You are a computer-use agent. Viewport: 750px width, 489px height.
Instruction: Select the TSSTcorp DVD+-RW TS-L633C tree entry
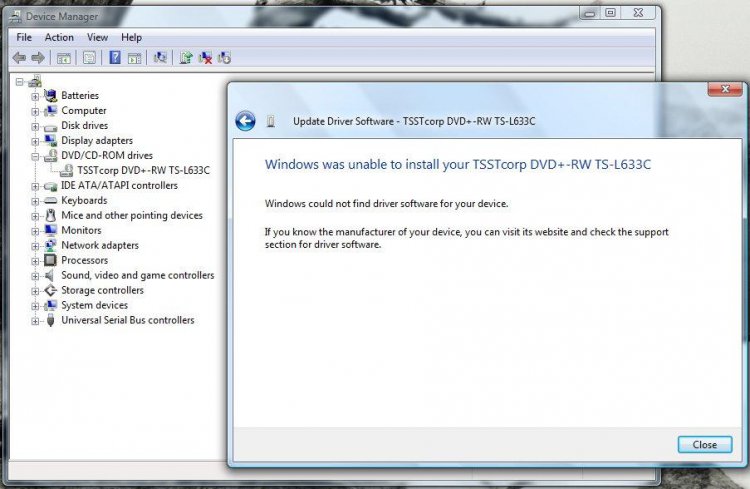point(143,170)
